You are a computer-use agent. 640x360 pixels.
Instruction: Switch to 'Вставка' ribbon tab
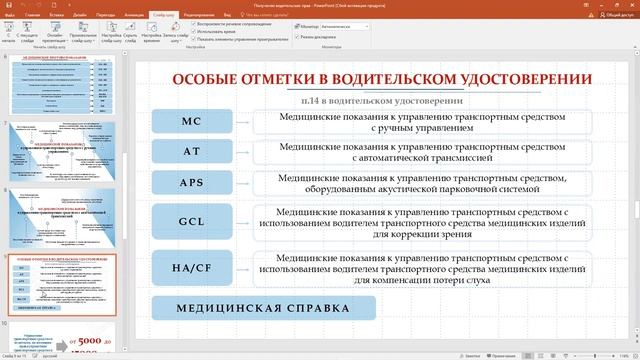56,15
